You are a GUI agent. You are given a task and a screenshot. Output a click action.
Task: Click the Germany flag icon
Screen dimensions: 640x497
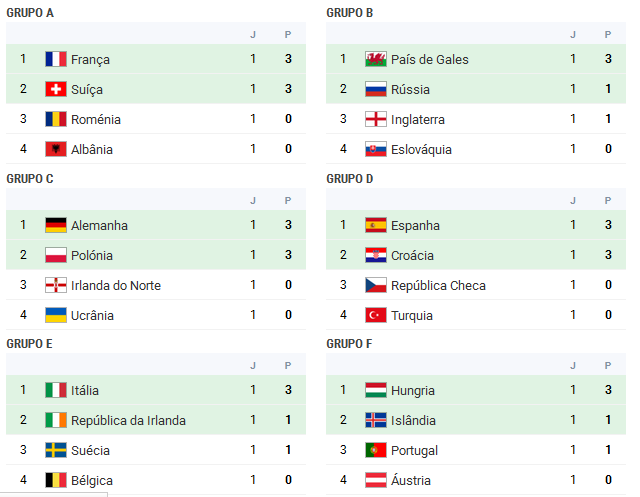[56, 225]
